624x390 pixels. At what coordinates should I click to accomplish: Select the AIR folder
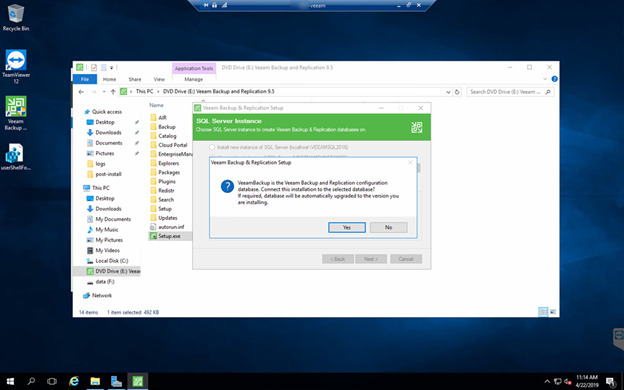[162, 117]
